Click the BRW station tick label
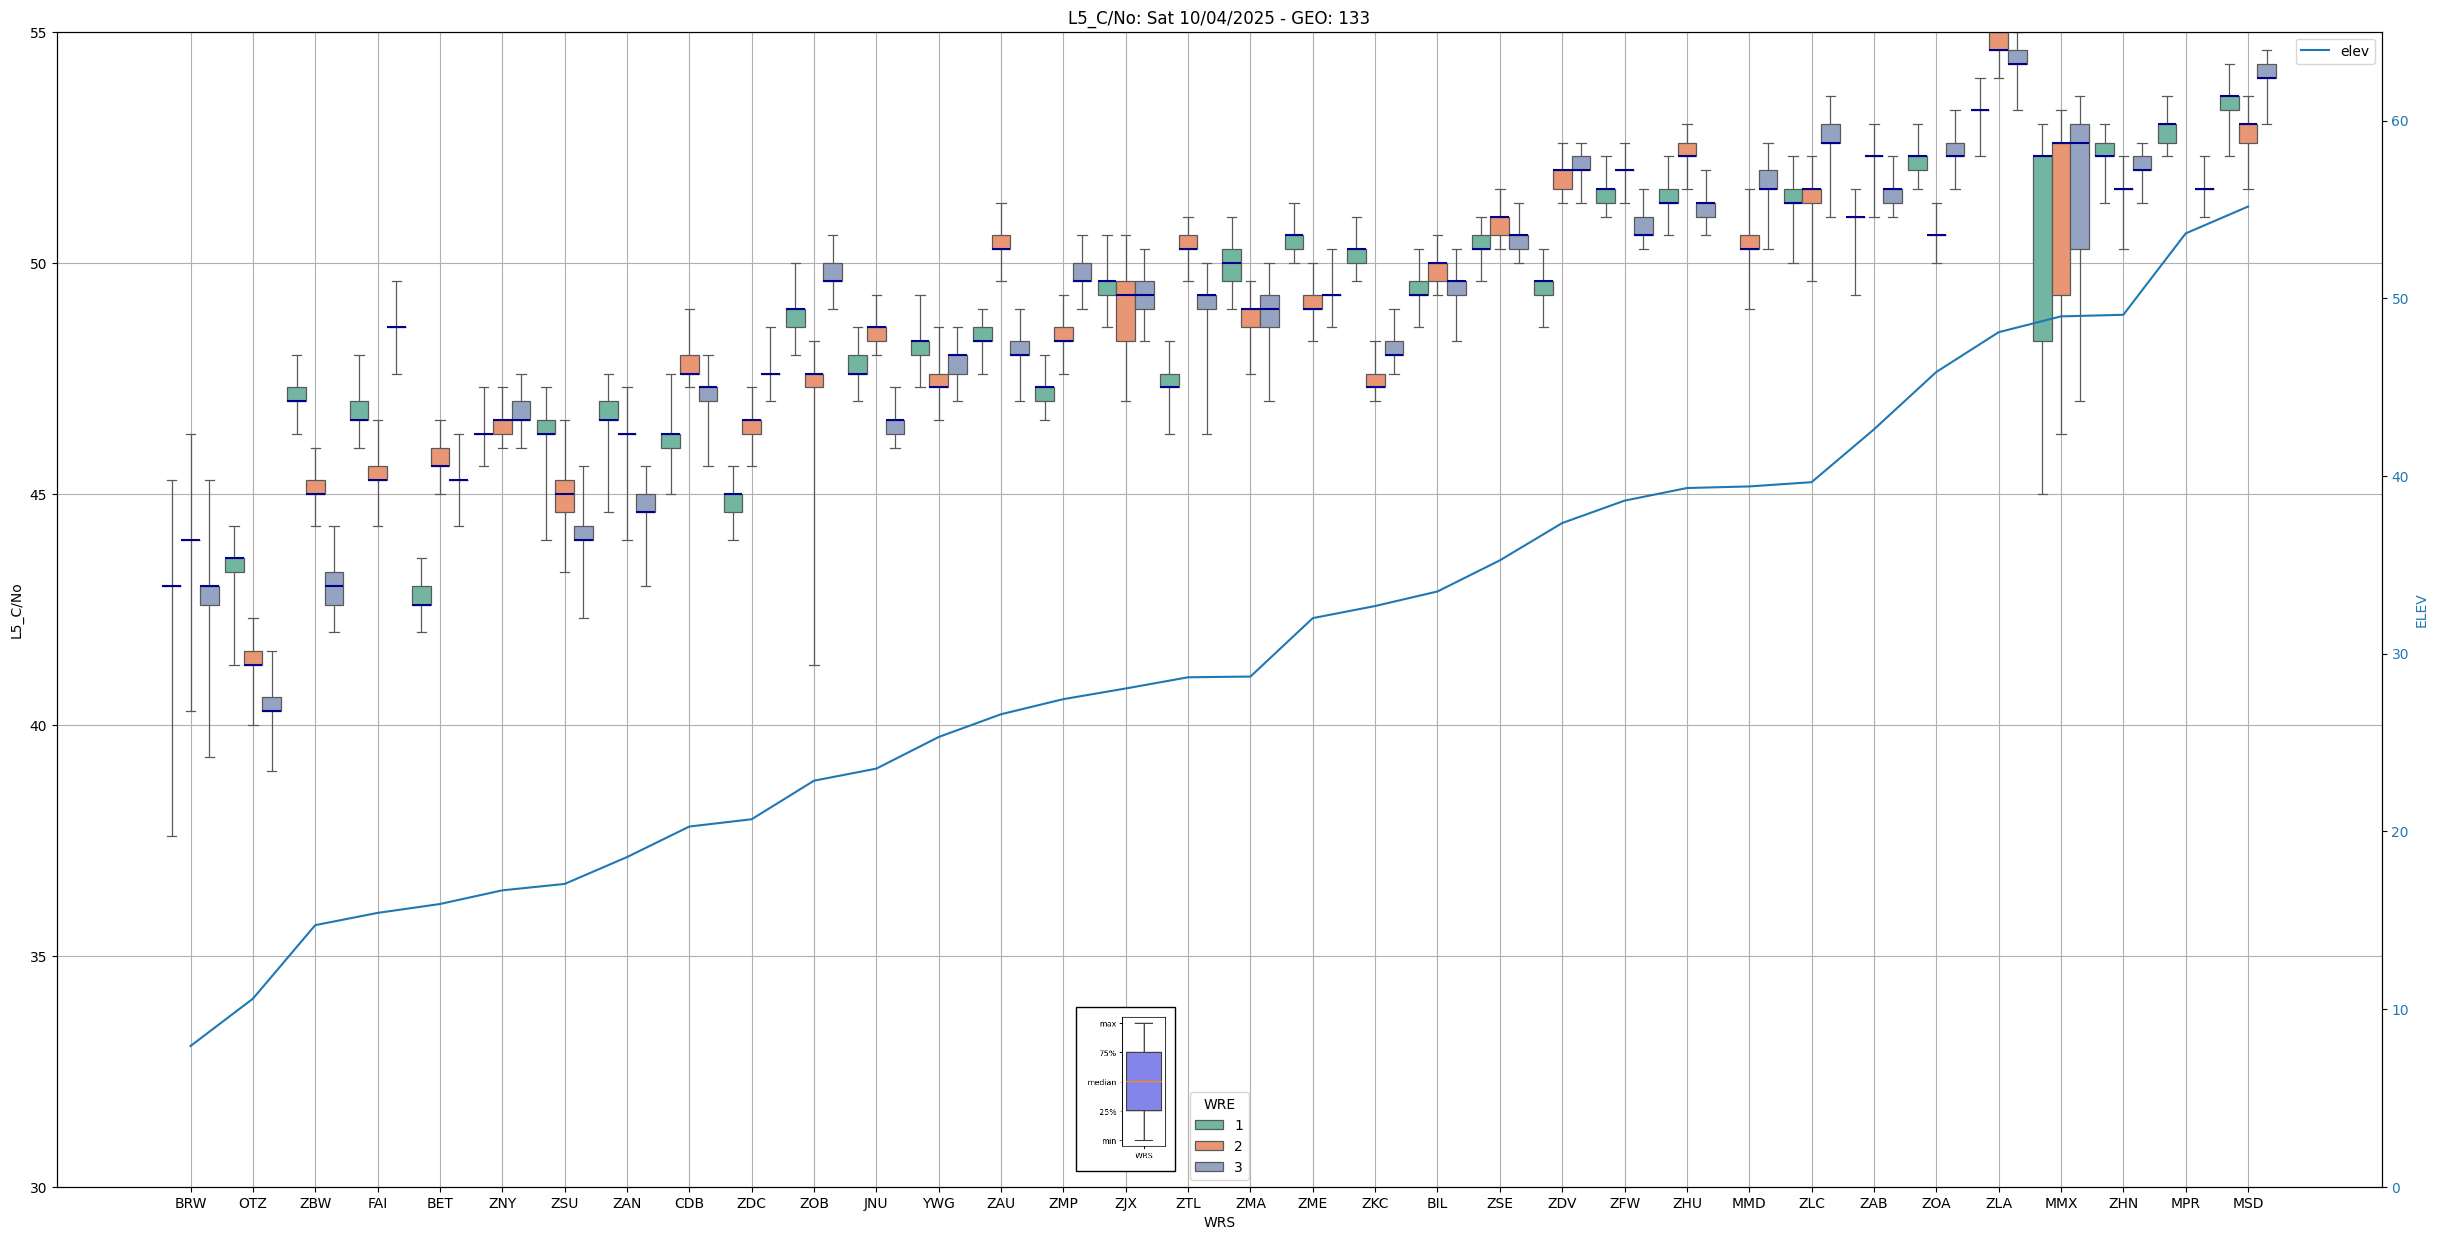Screen dimensions: 2438x1240 [x=190, y=1203]
